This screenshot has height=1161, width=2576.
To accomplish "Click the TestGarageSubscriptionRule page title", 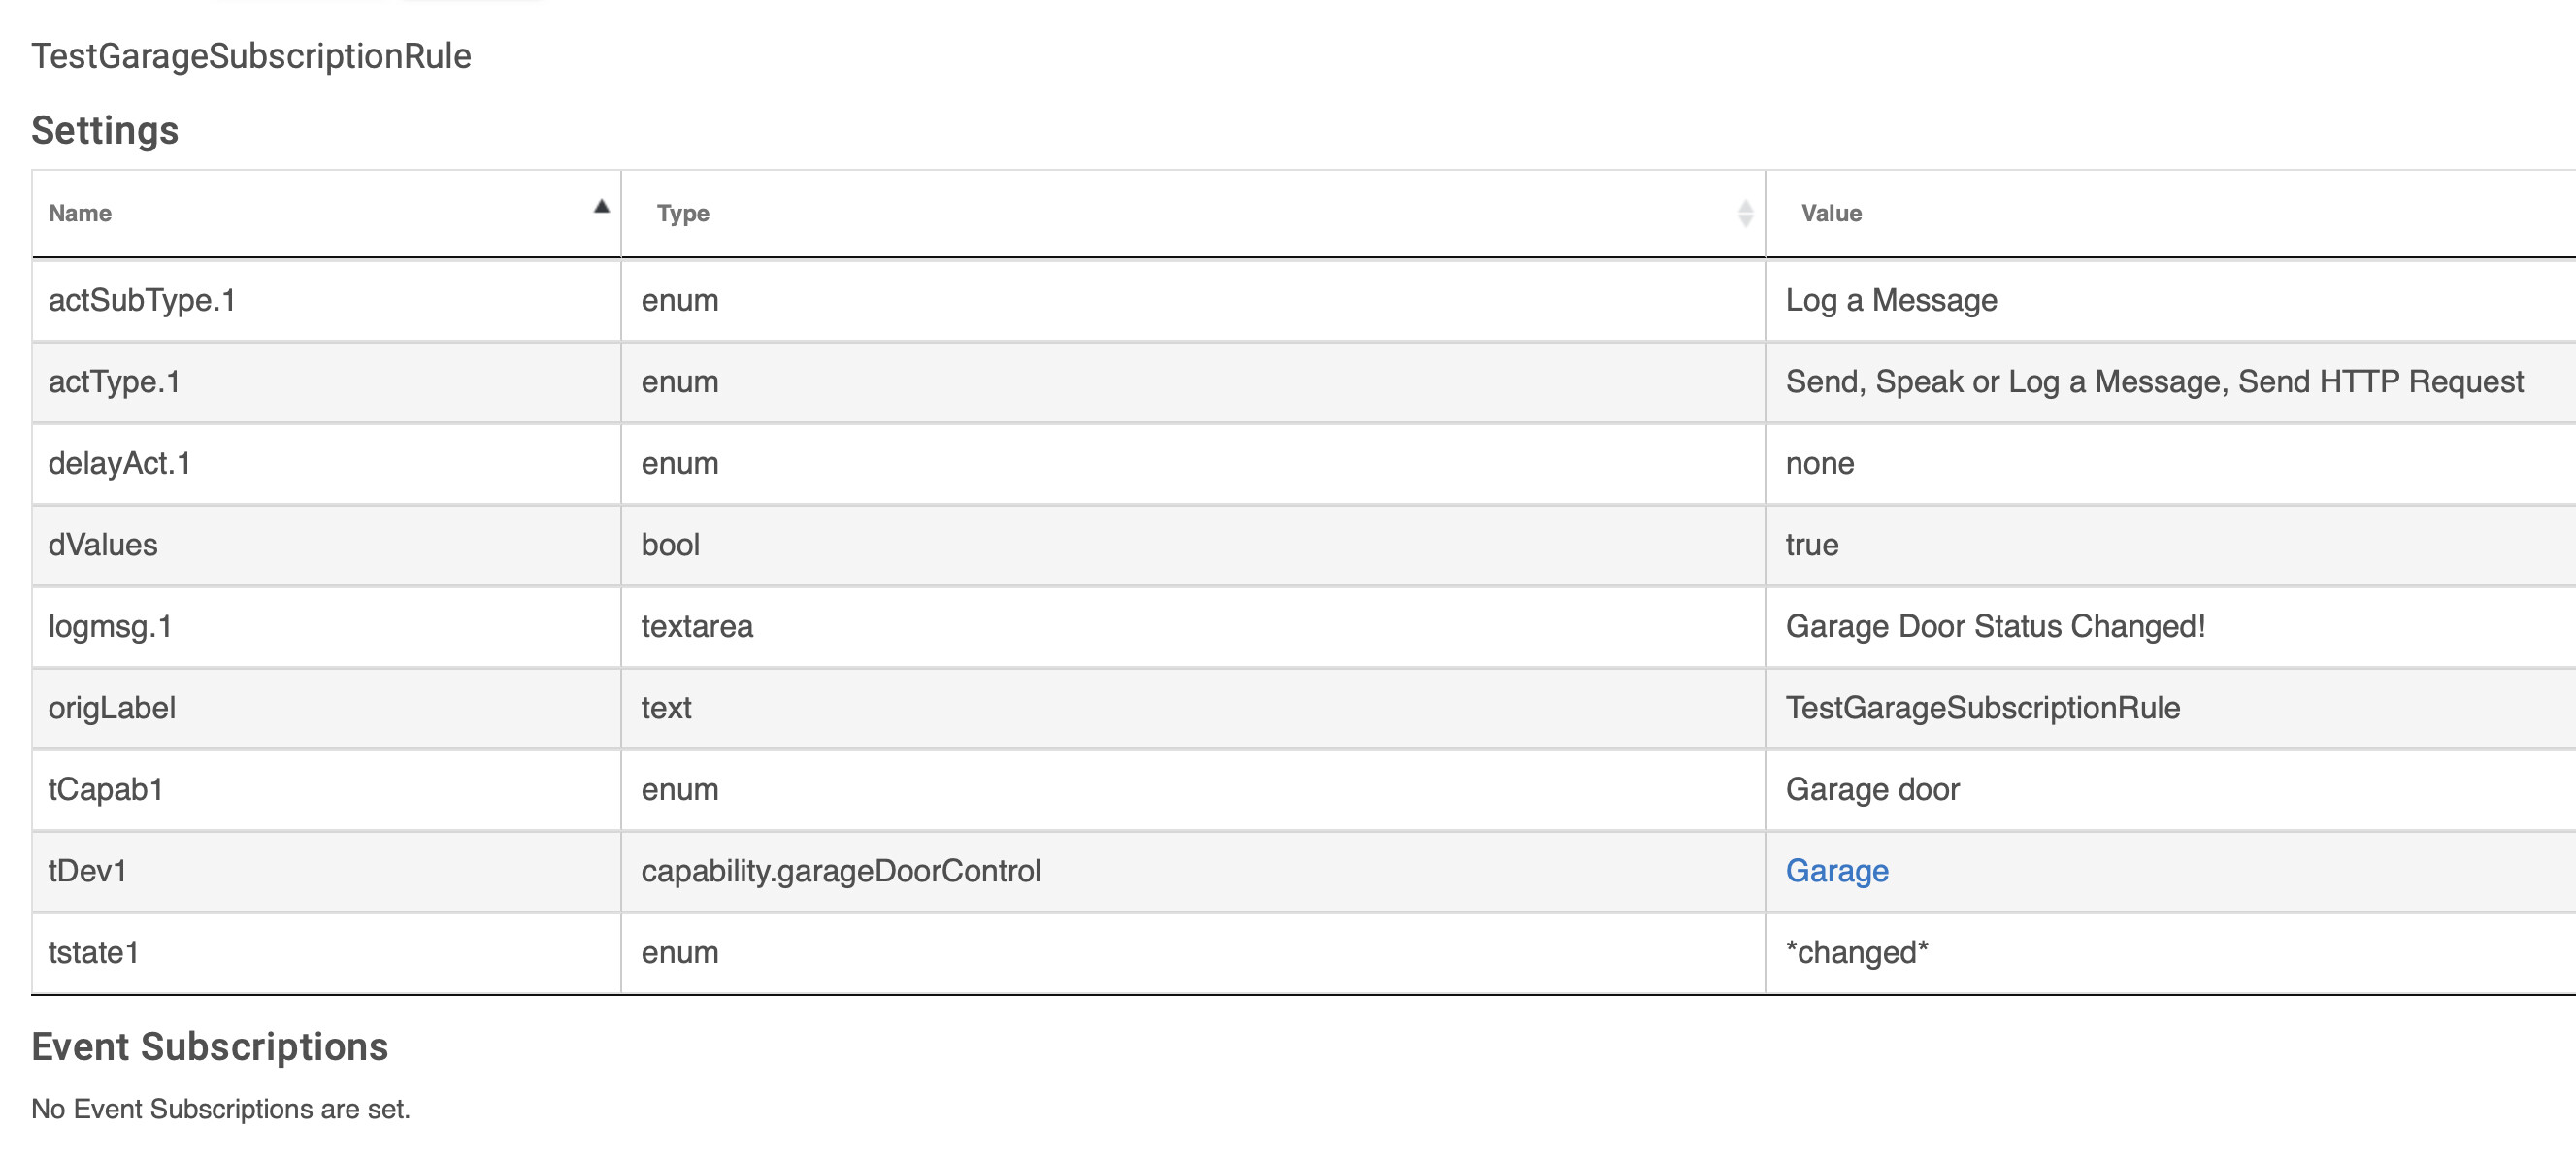I will pyautogui.click(x=251, y=56).
